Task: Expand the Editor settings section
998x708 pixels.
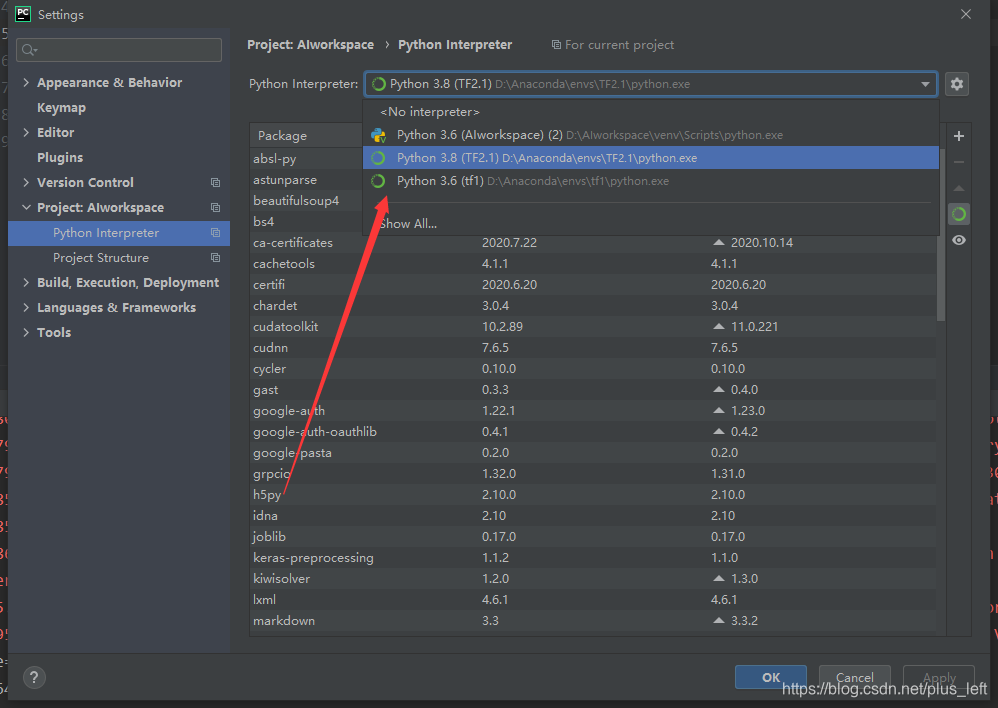Action: pyautogui.click(x=26, y=132)
